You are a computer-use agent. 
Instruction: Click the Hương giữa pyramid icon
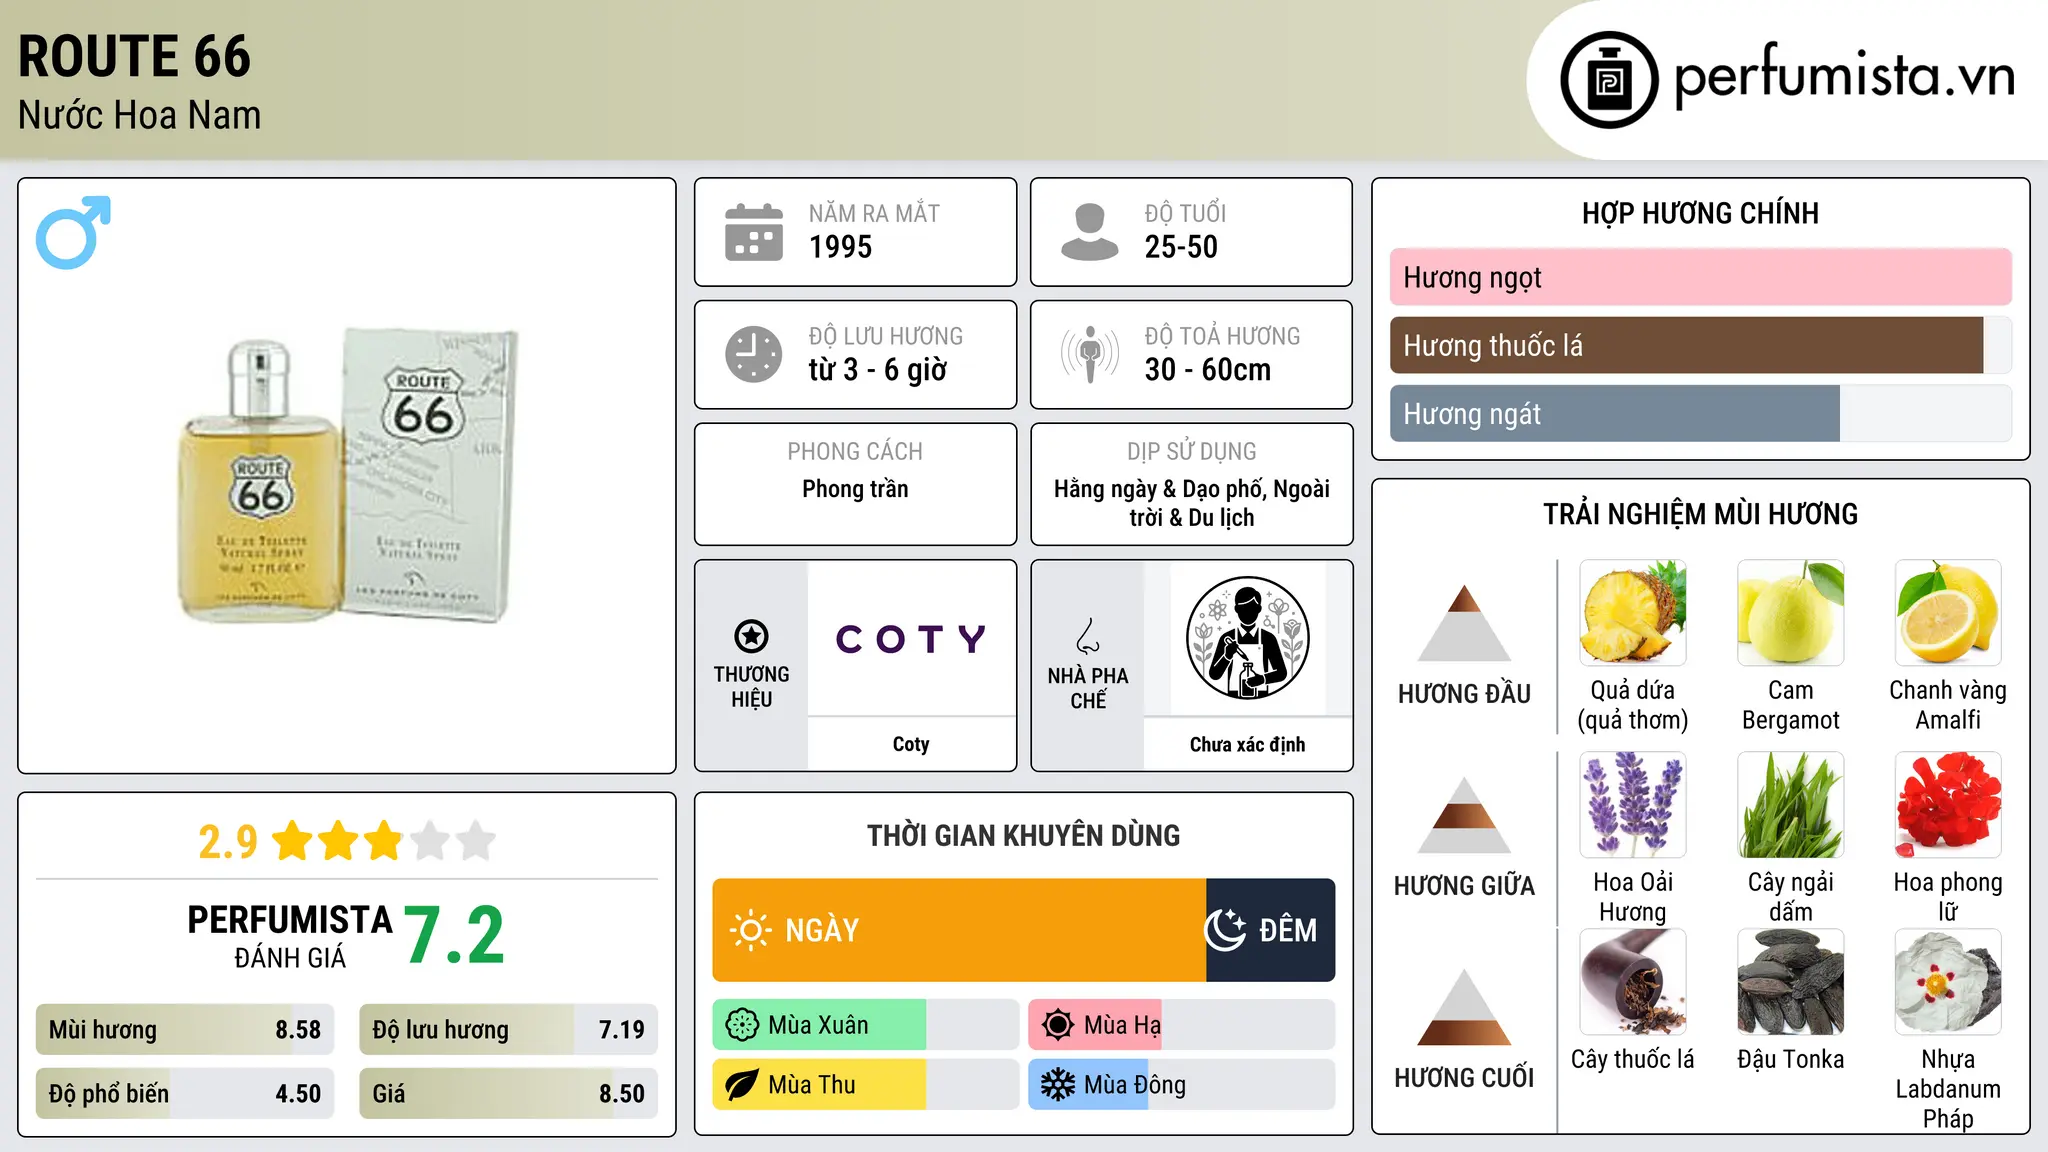coord(1464,815)
